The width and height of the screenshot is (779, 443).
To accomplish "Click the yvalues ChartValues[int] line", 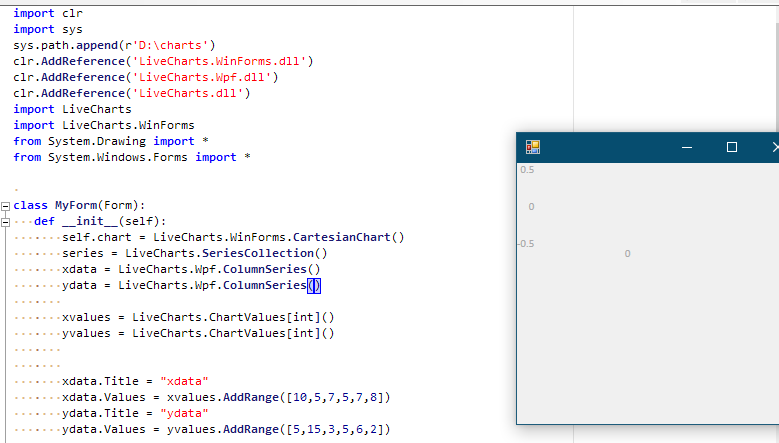I will click(x=198, y=333).
